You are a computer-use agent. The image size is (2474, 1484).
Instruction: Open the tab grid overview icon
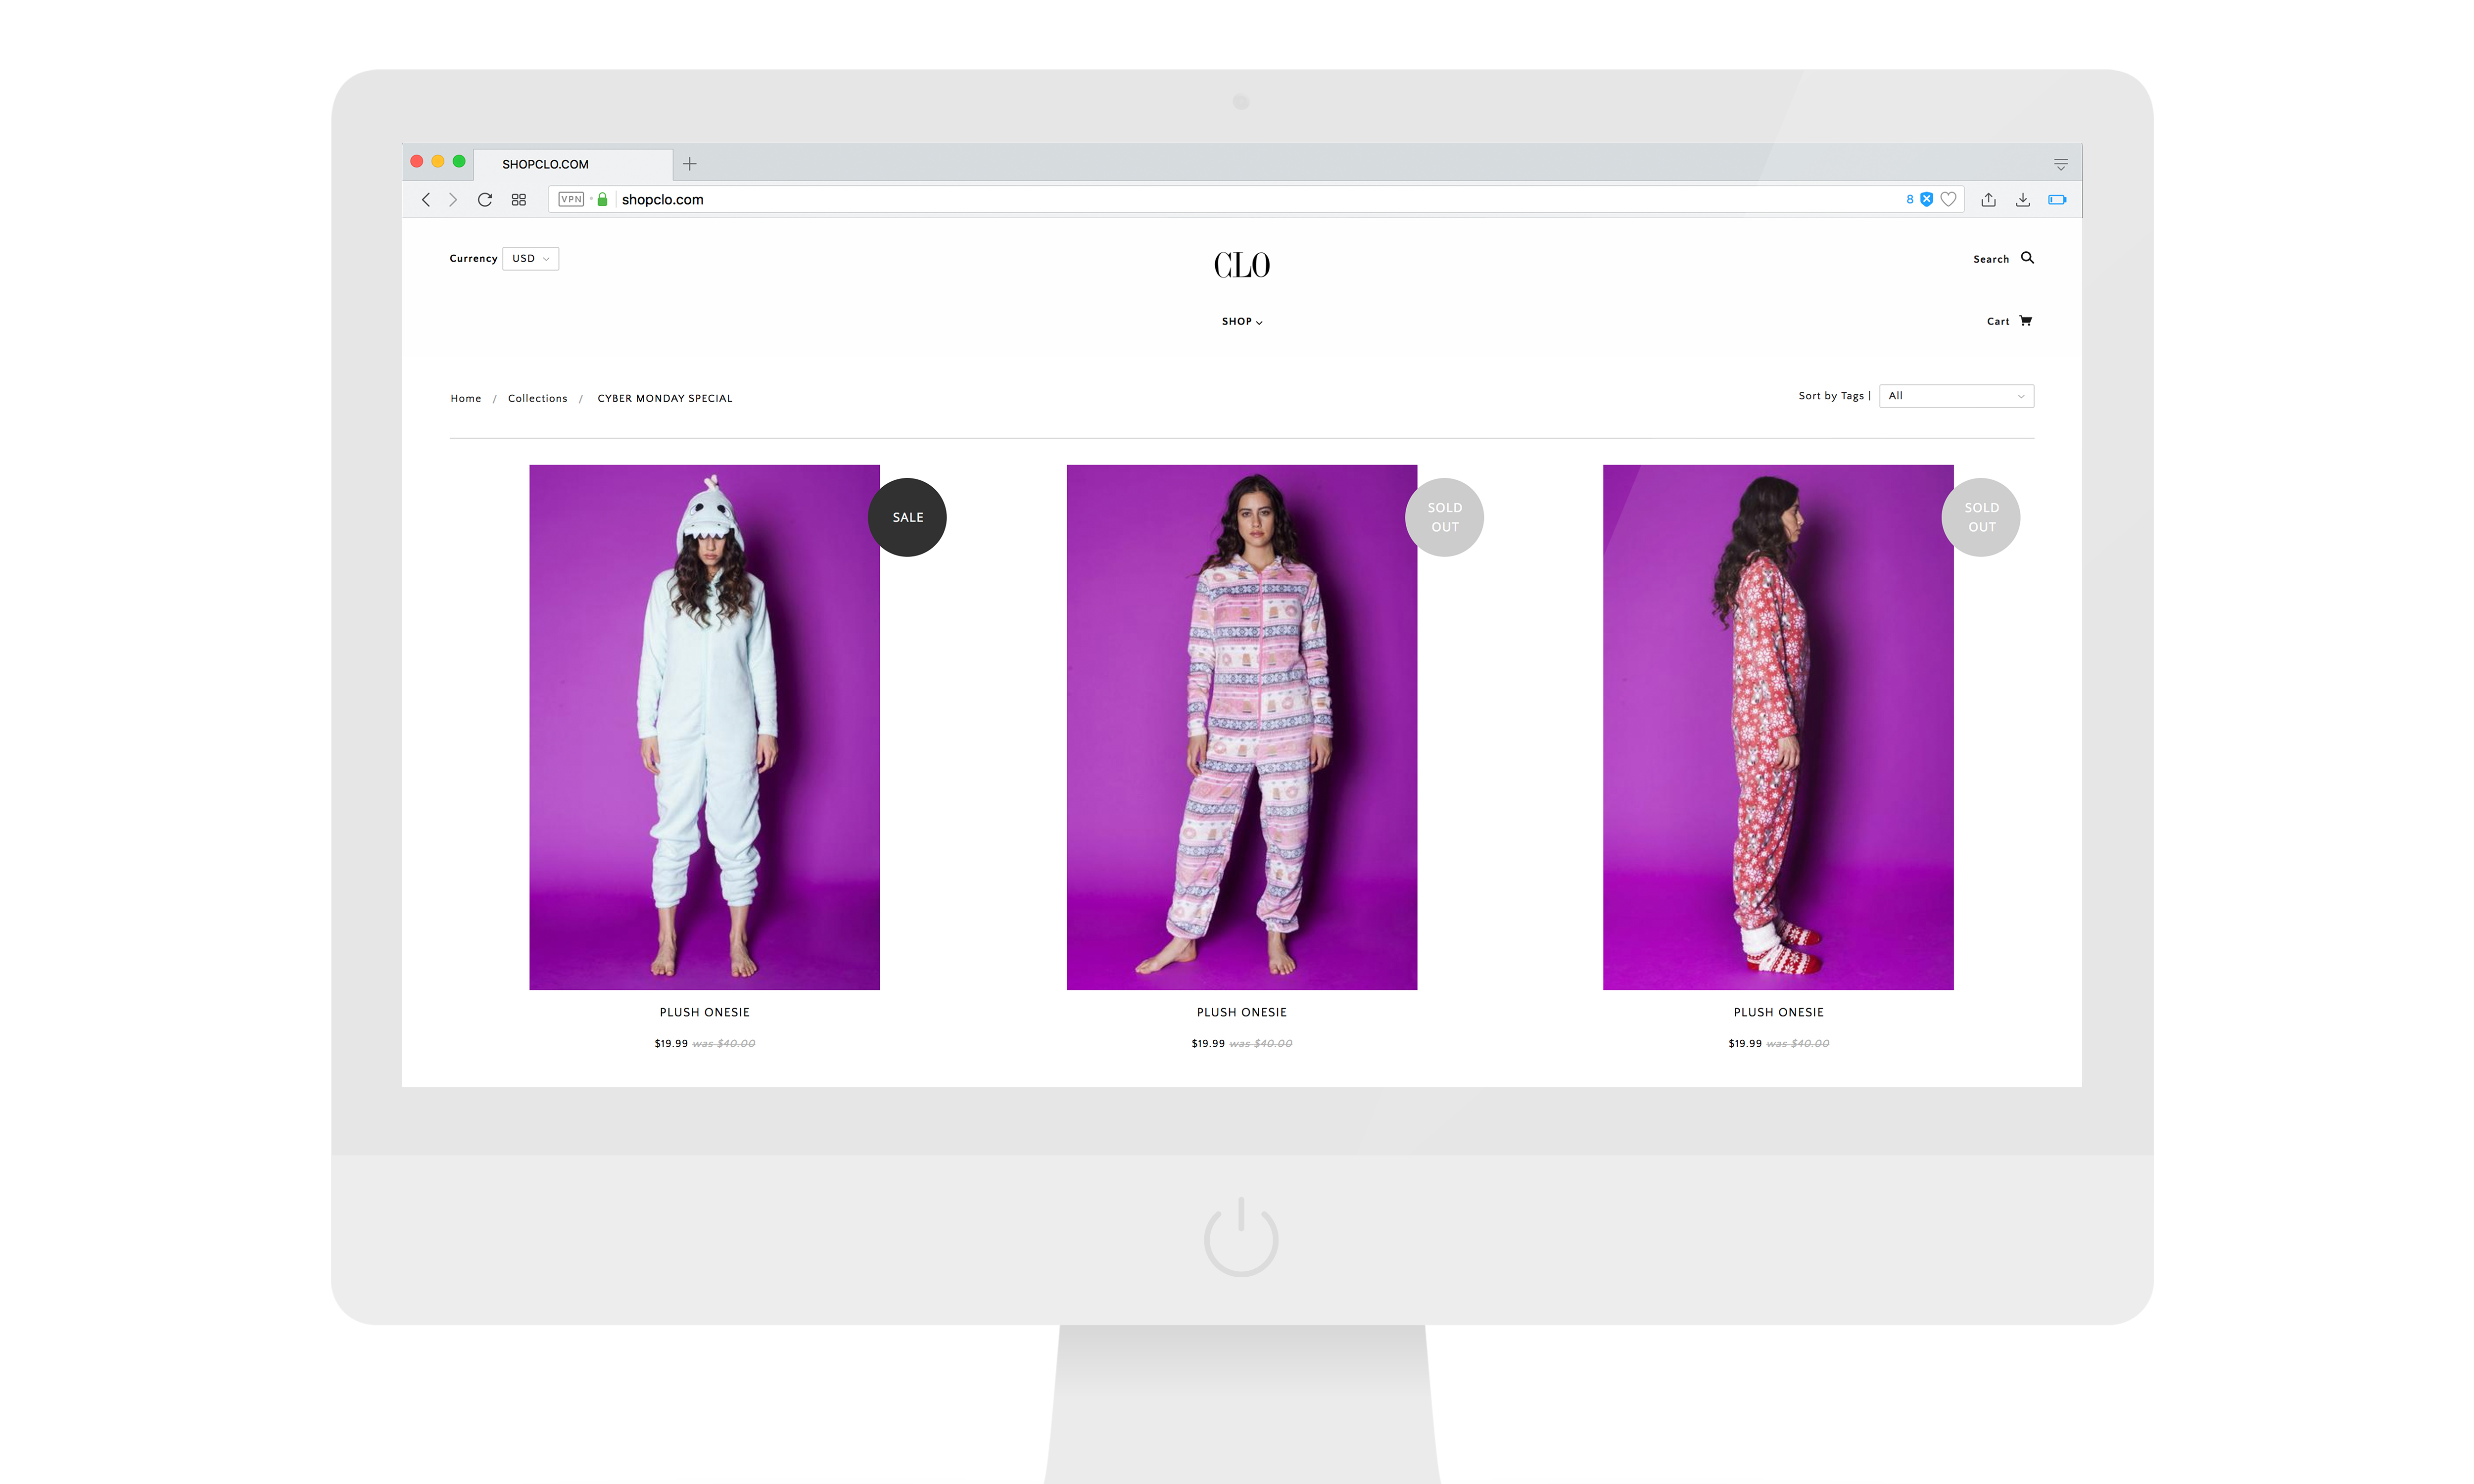(518, 199)
